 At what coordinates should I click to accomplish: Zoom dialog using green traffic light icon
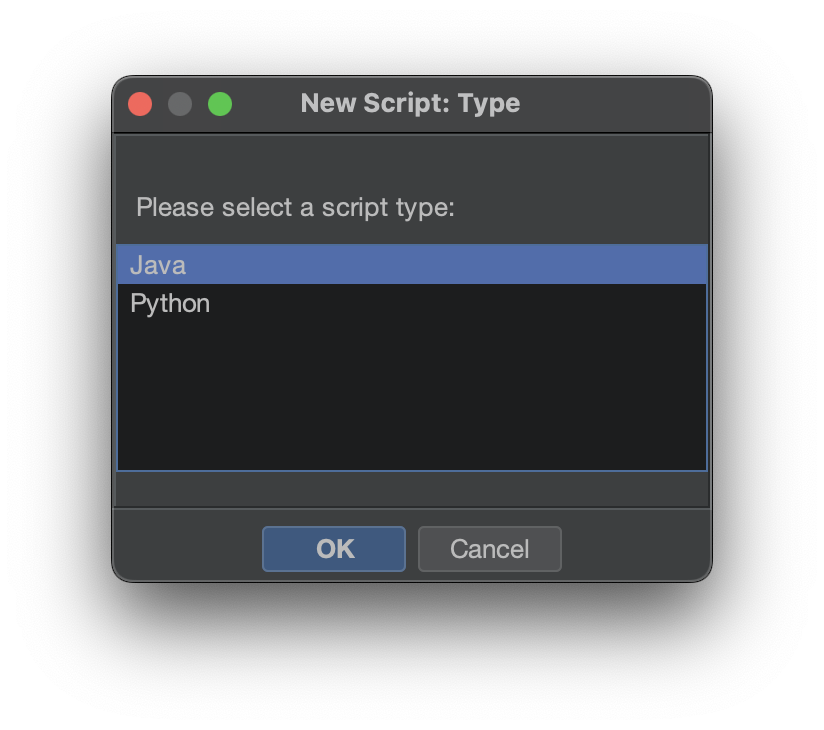[x=220, y=104]
